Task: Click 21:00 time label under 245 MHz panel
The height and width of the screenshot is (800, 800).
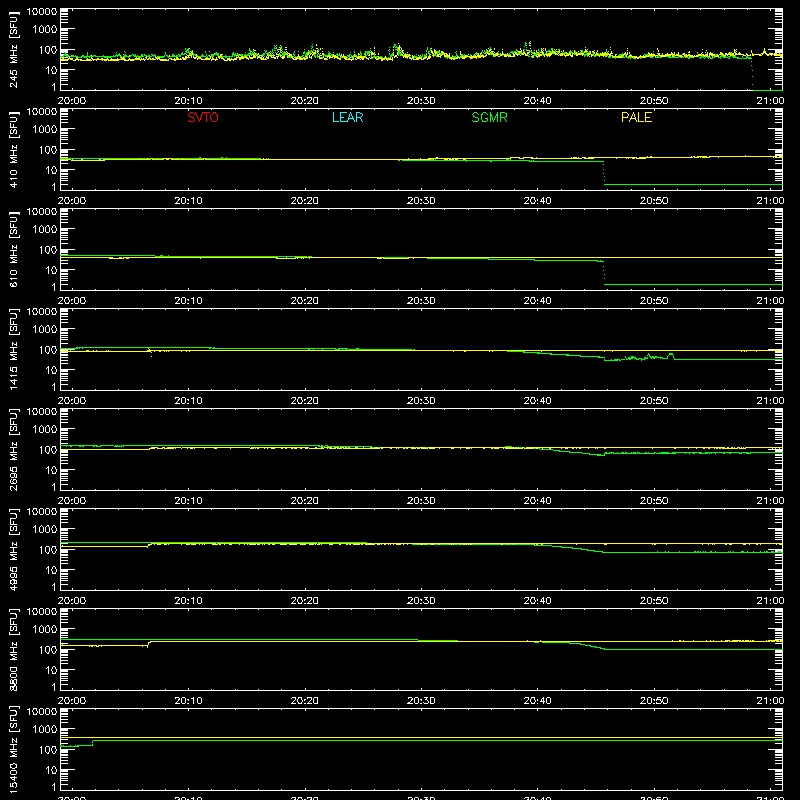Action: pos(770,101)
